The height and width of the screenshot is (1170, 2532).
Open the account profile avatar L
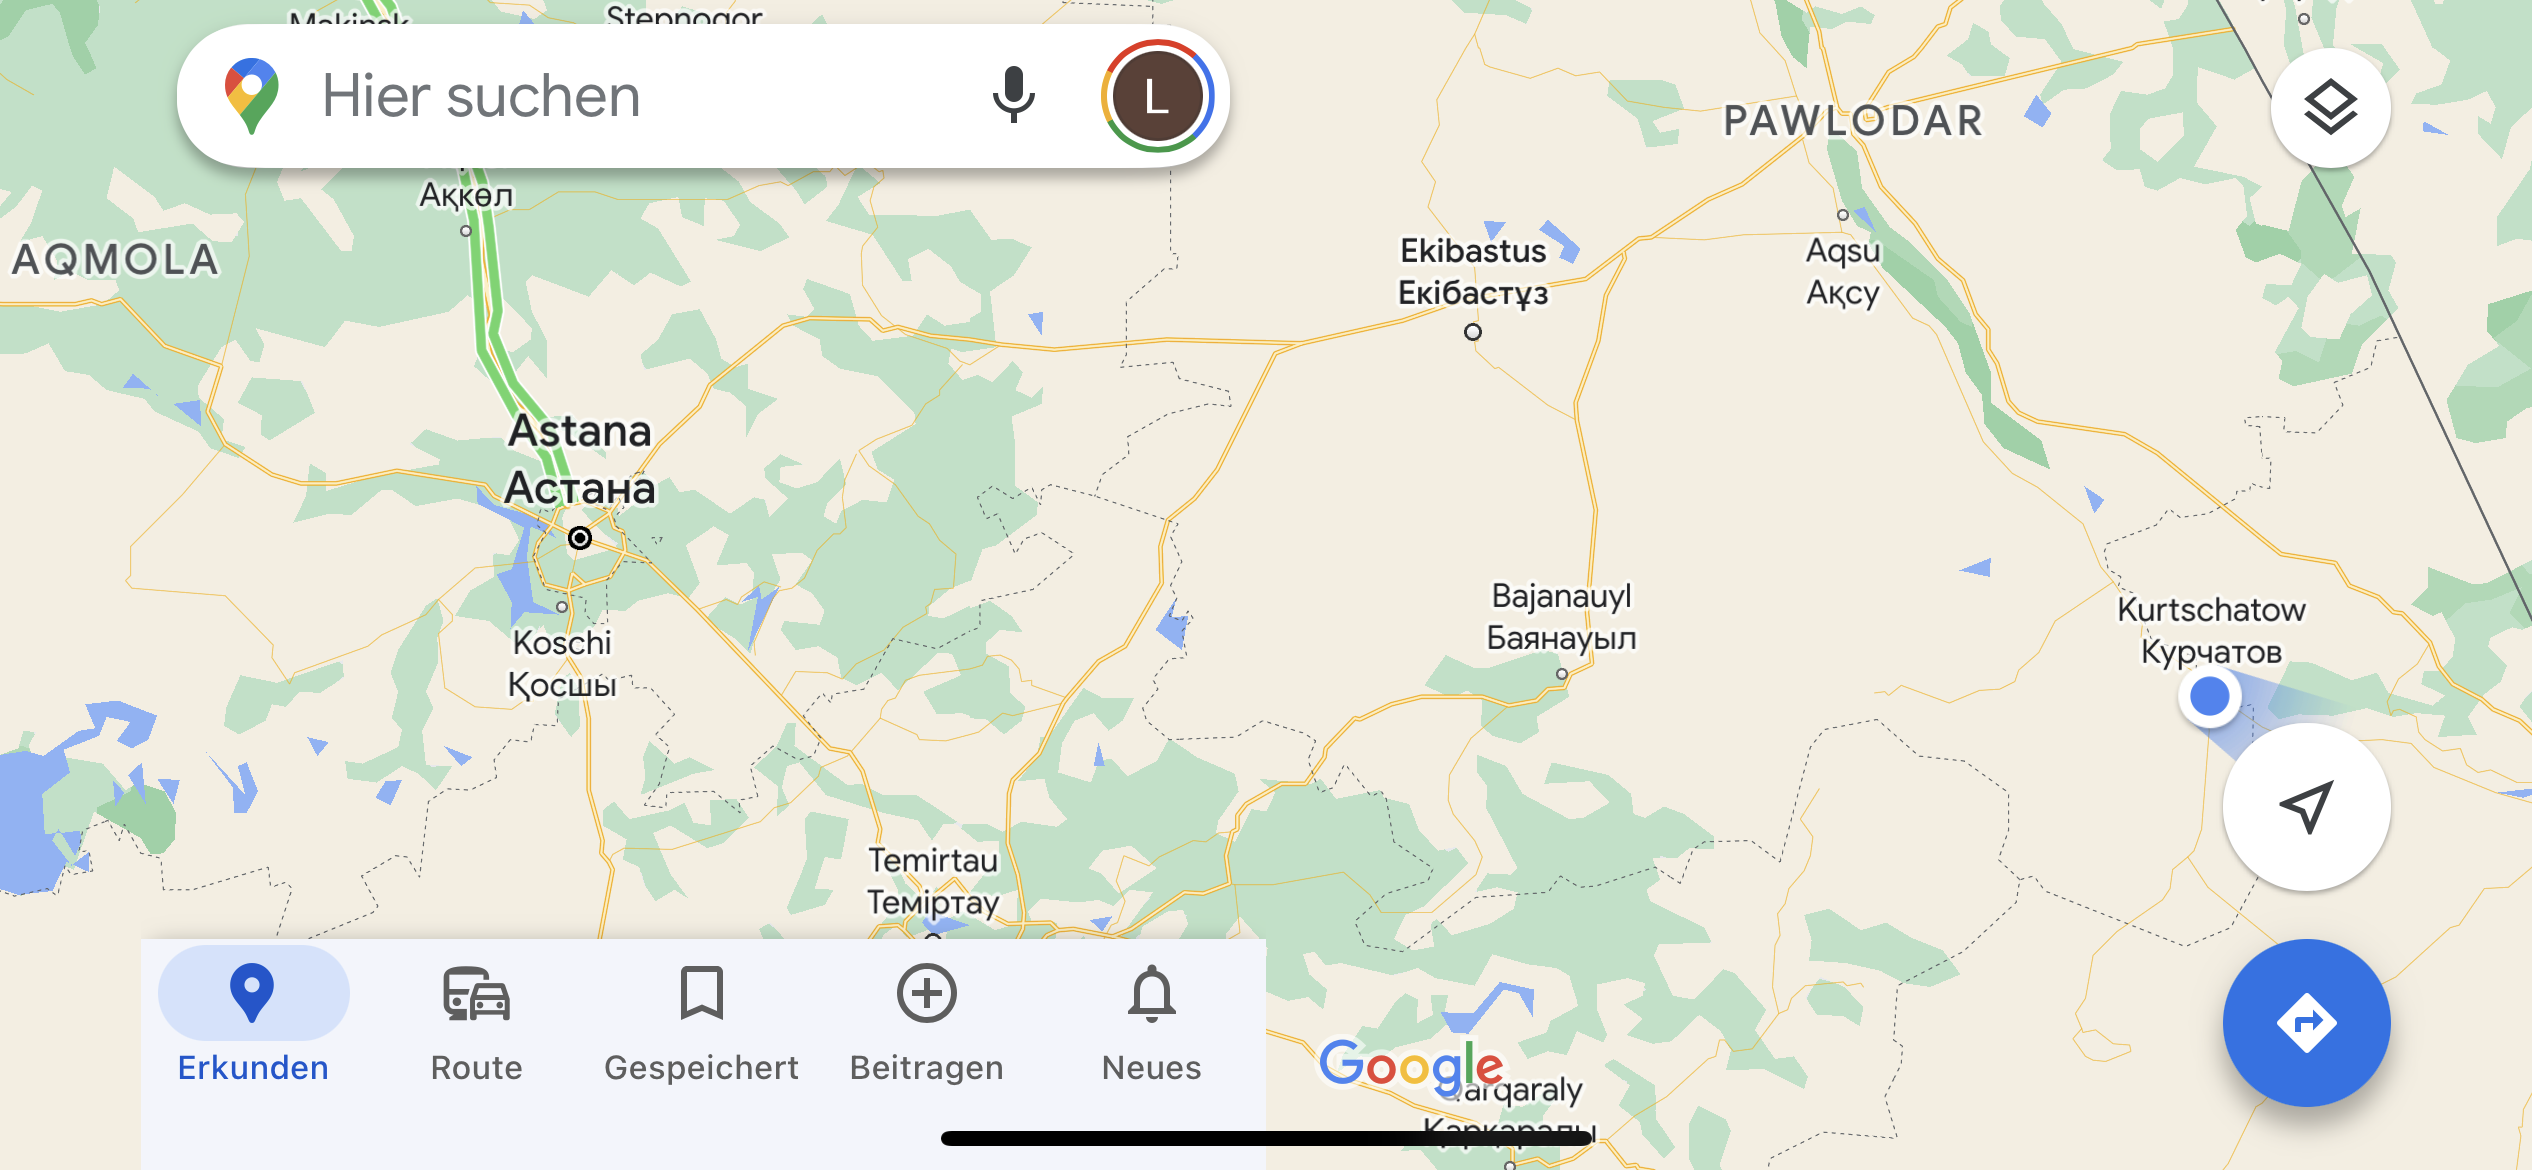[x=1157, y=96]
